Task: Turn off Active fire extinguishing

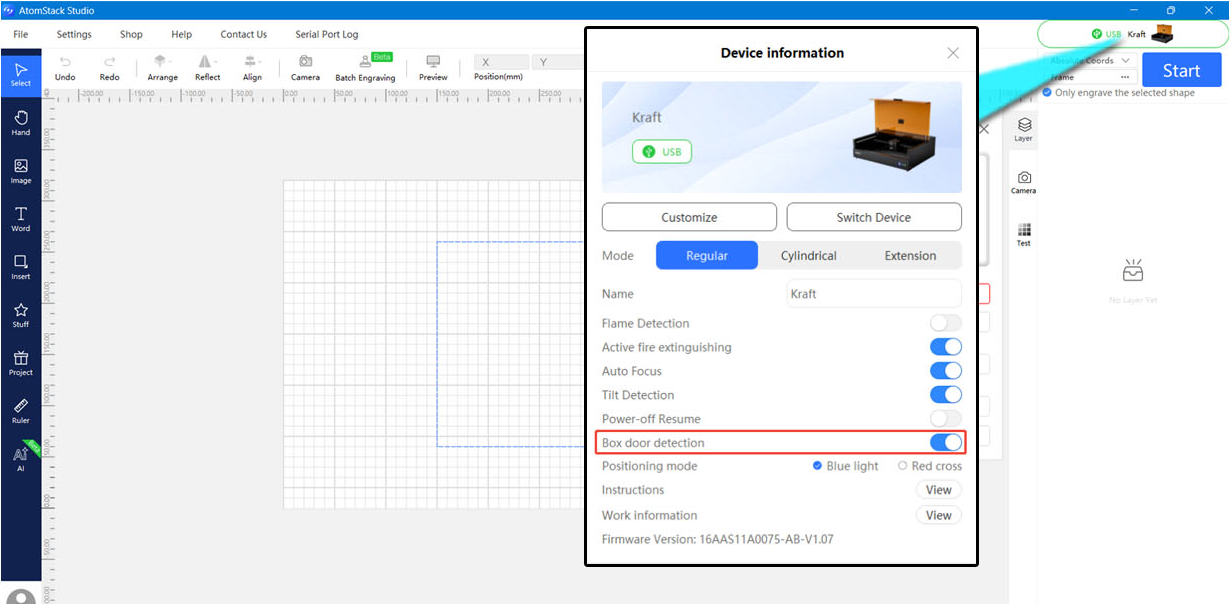Action: [x=946, y=347]
